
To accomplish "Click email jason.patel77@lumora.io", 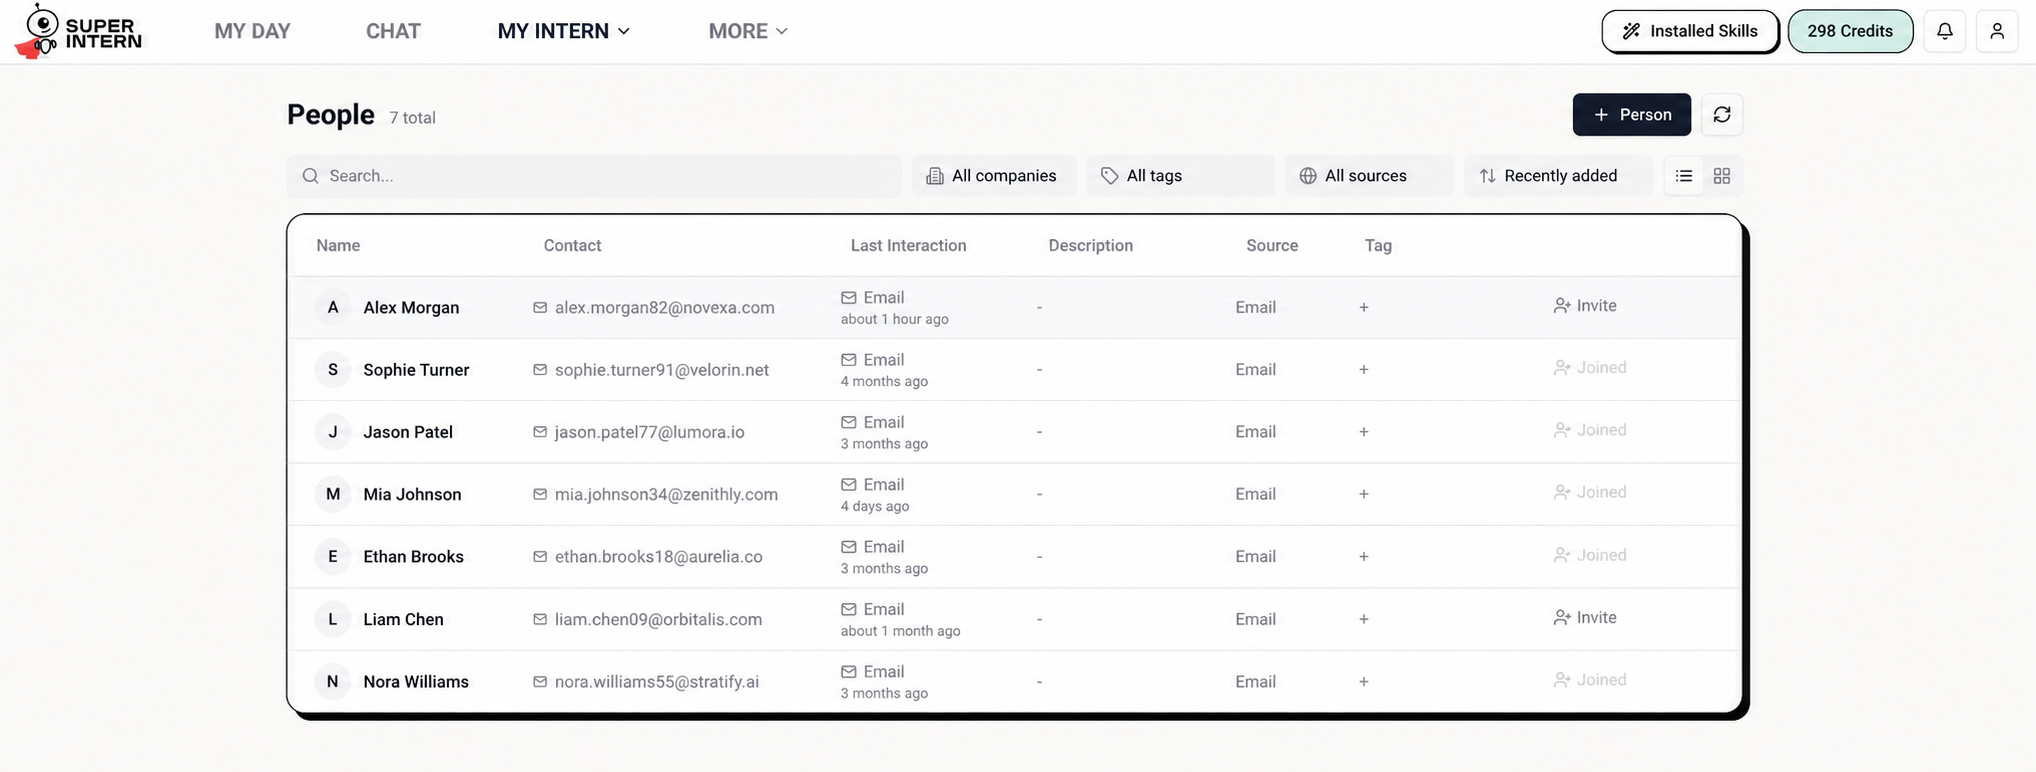I will point(650,432).
